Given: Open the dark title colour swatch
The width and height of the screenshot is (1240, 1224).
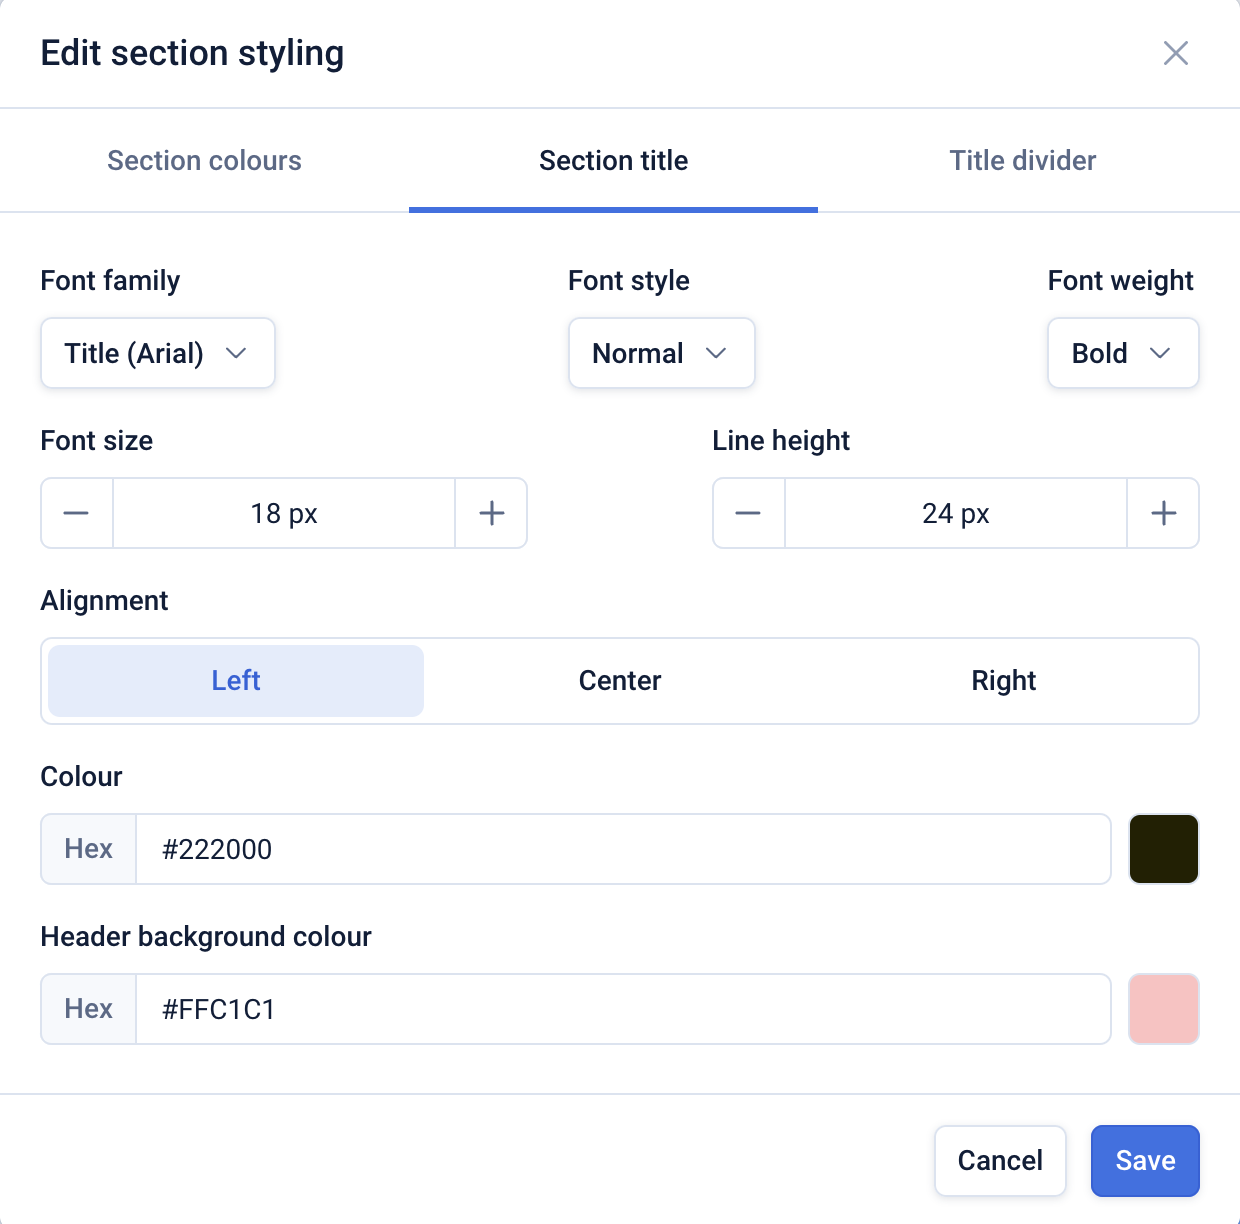Looking at the screenshot, I should click(x=1164, y=849).
